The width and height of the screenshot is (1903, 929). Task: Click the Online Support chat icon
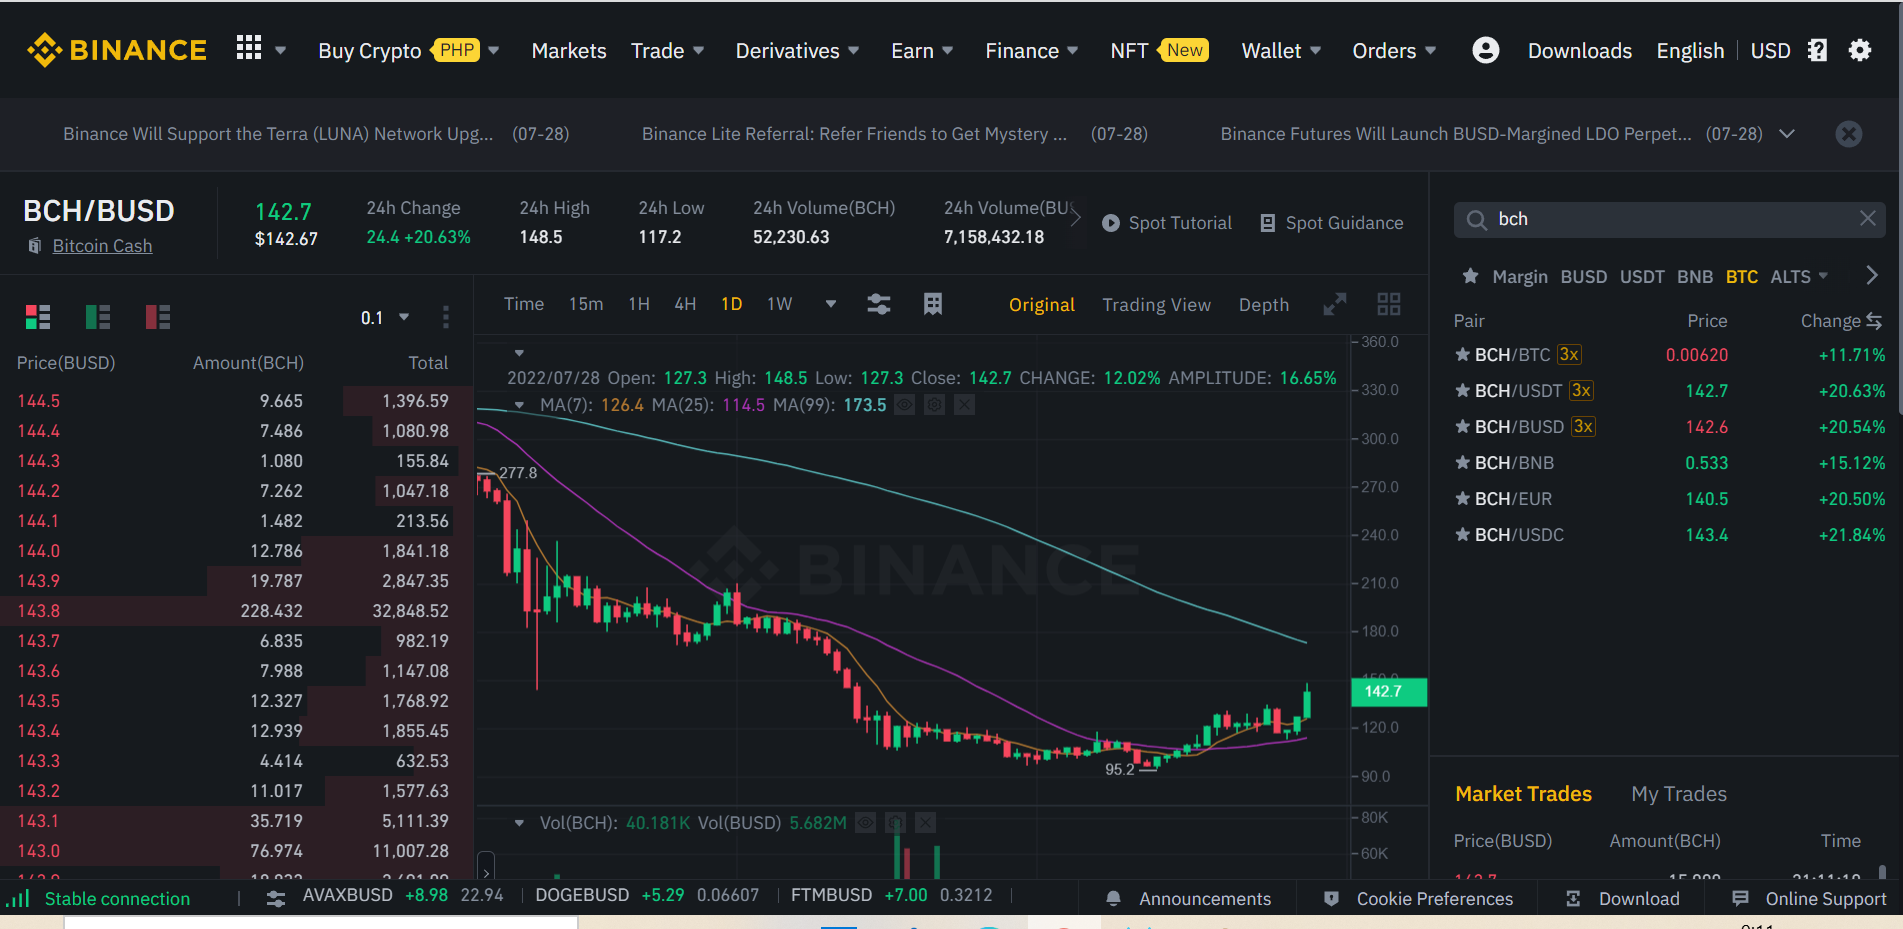(x=1740, y=898)
